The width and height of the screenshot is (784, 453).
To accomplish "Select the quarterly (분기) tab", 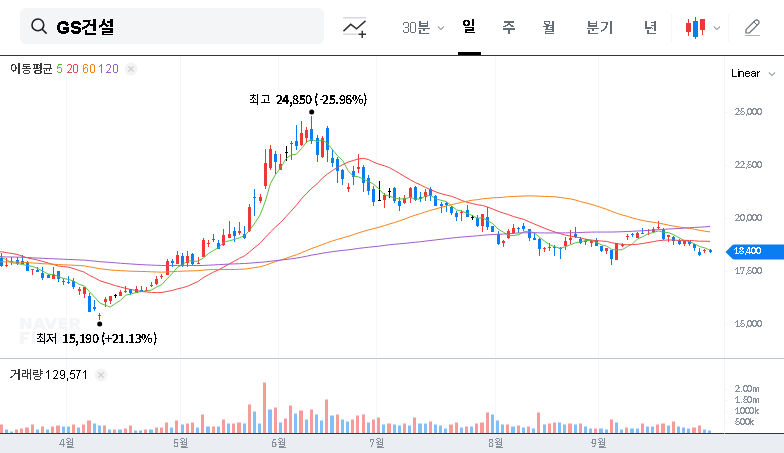I will pos(599,27).
